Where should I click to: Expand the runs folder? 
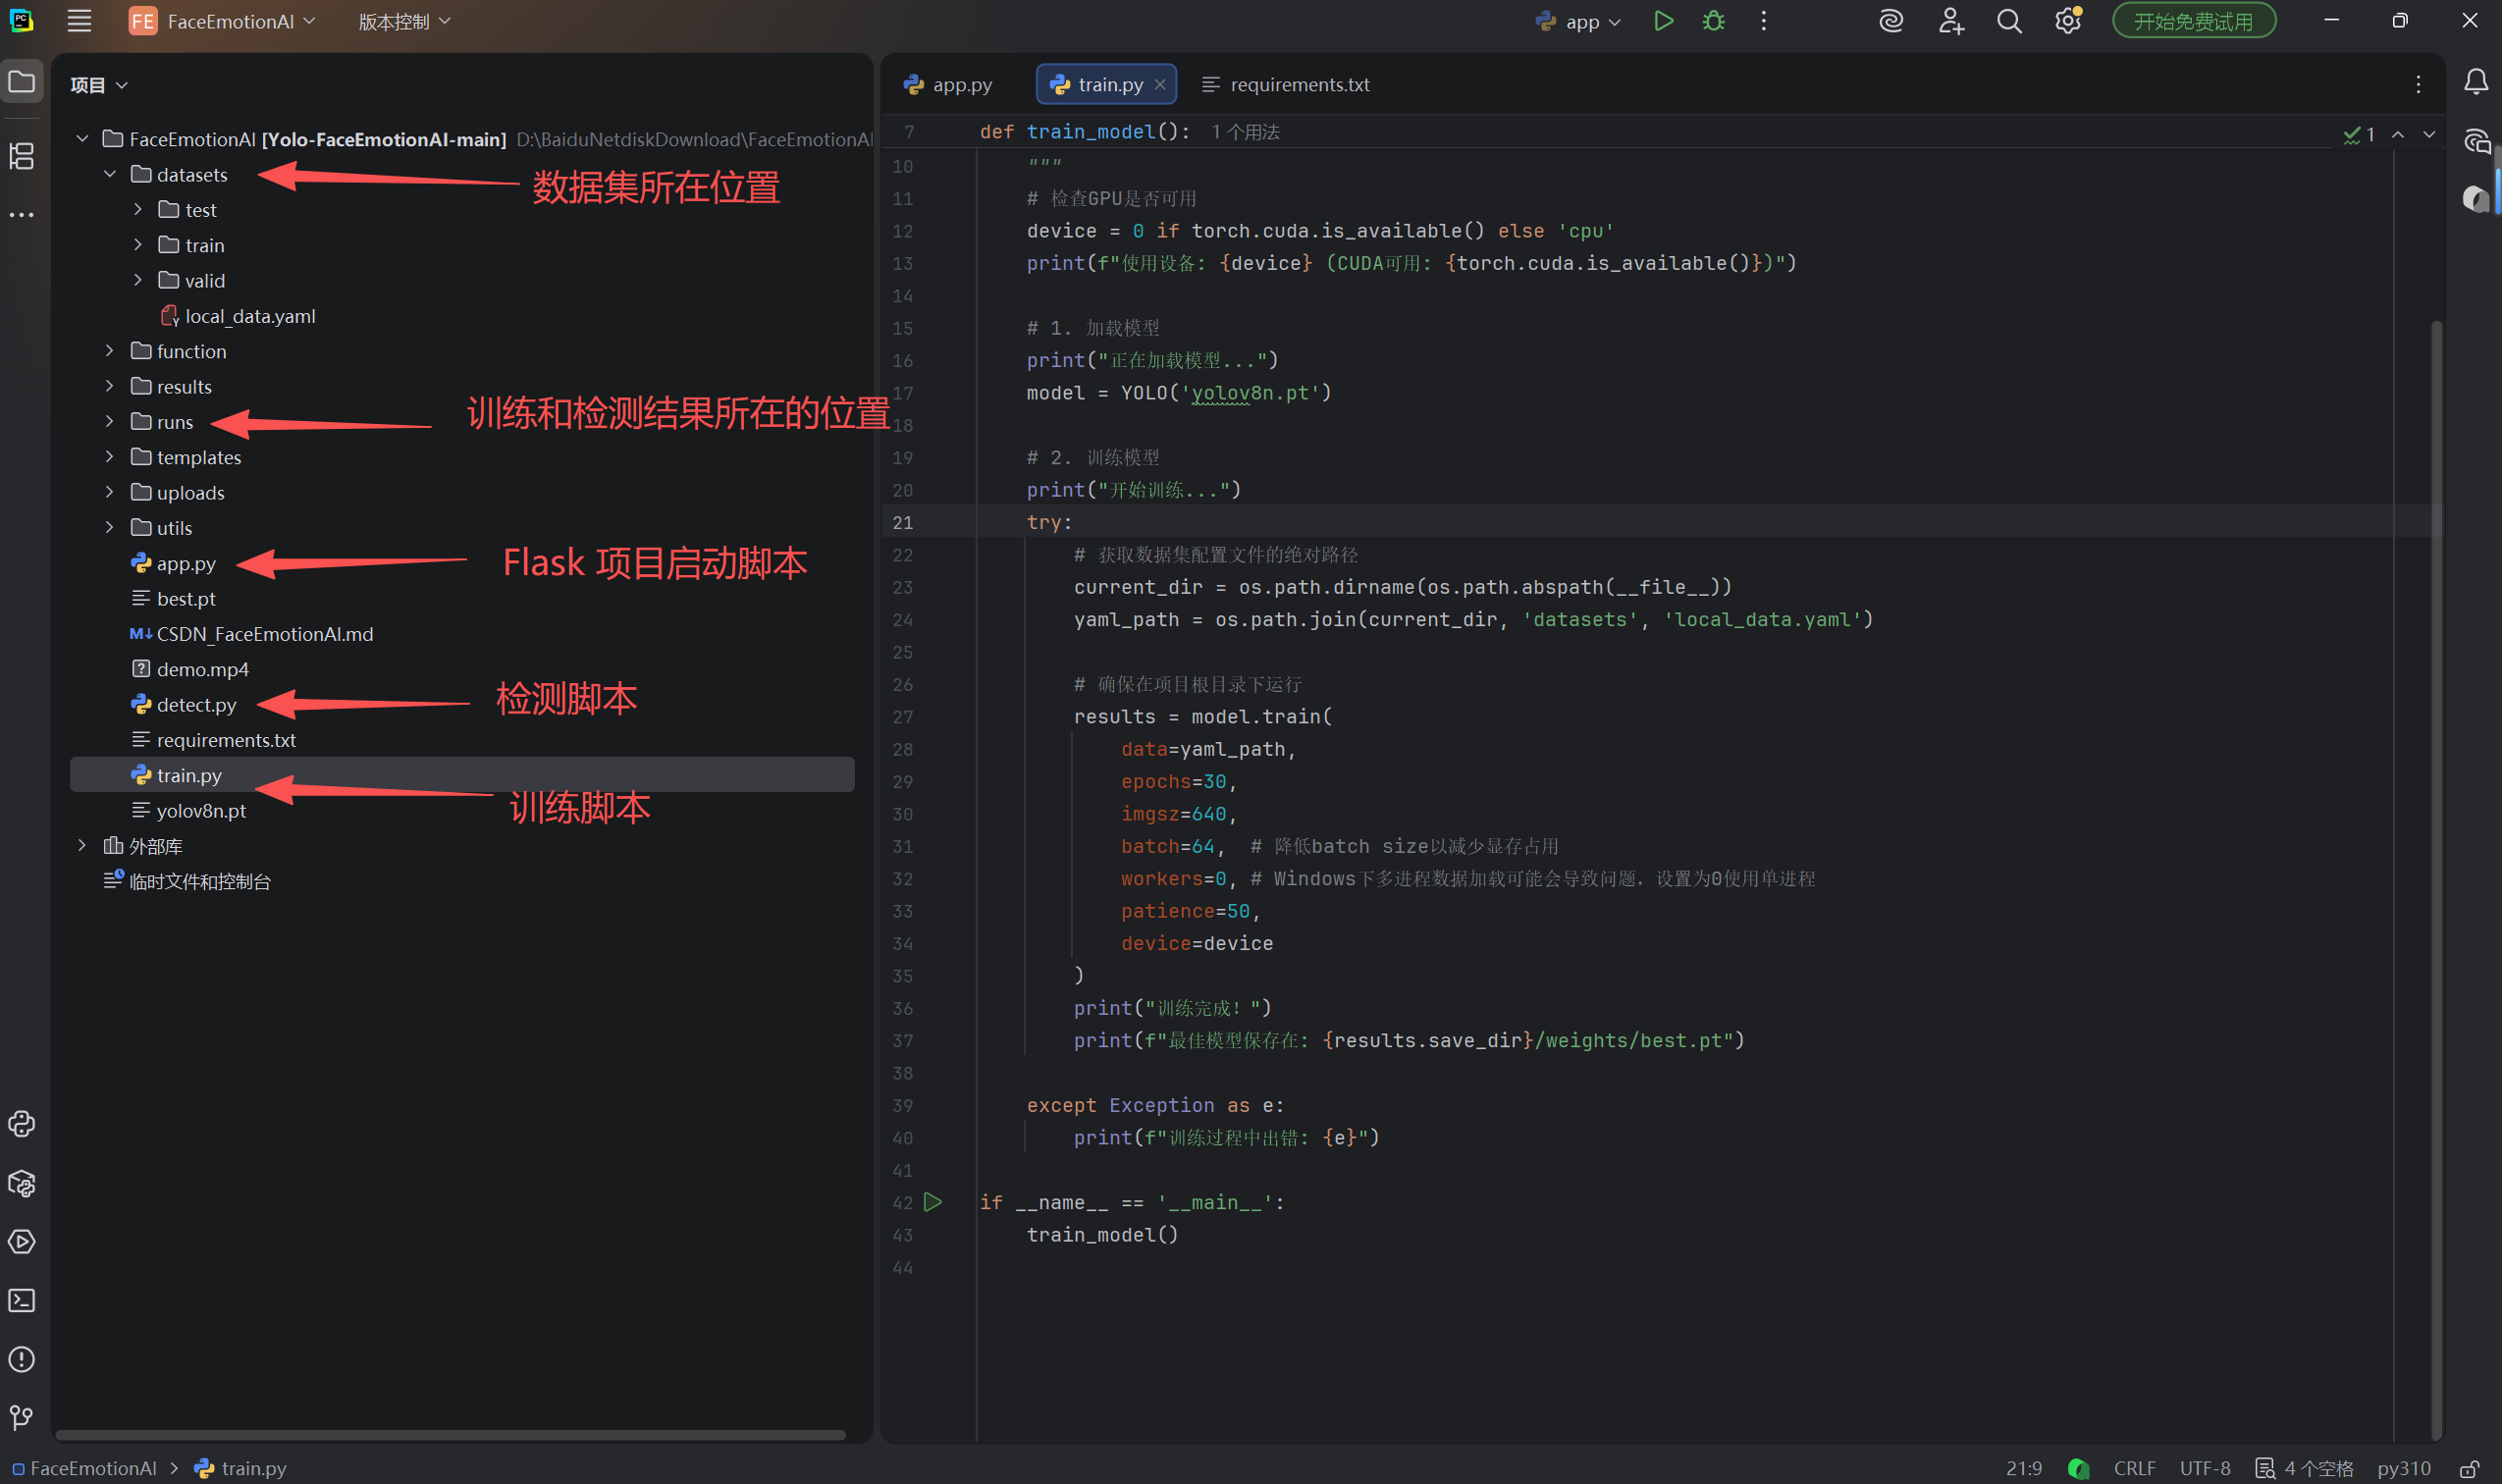pyautogui.click(x=110, y=422)
